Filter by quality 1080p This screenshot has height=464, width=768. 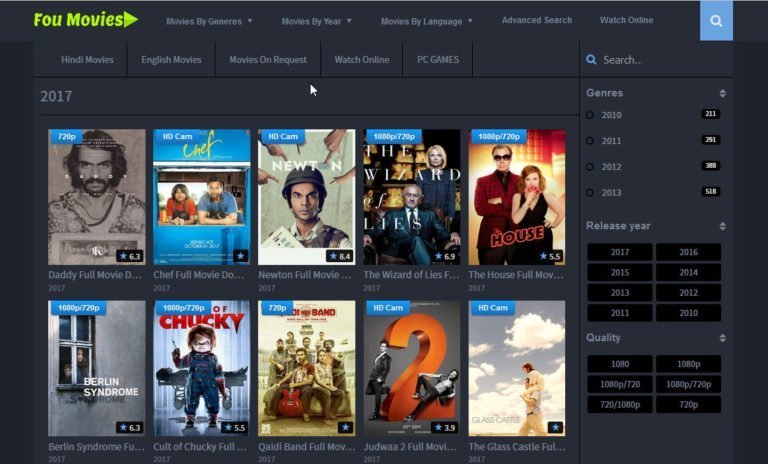pyautogui.click(x=688, y=364)
